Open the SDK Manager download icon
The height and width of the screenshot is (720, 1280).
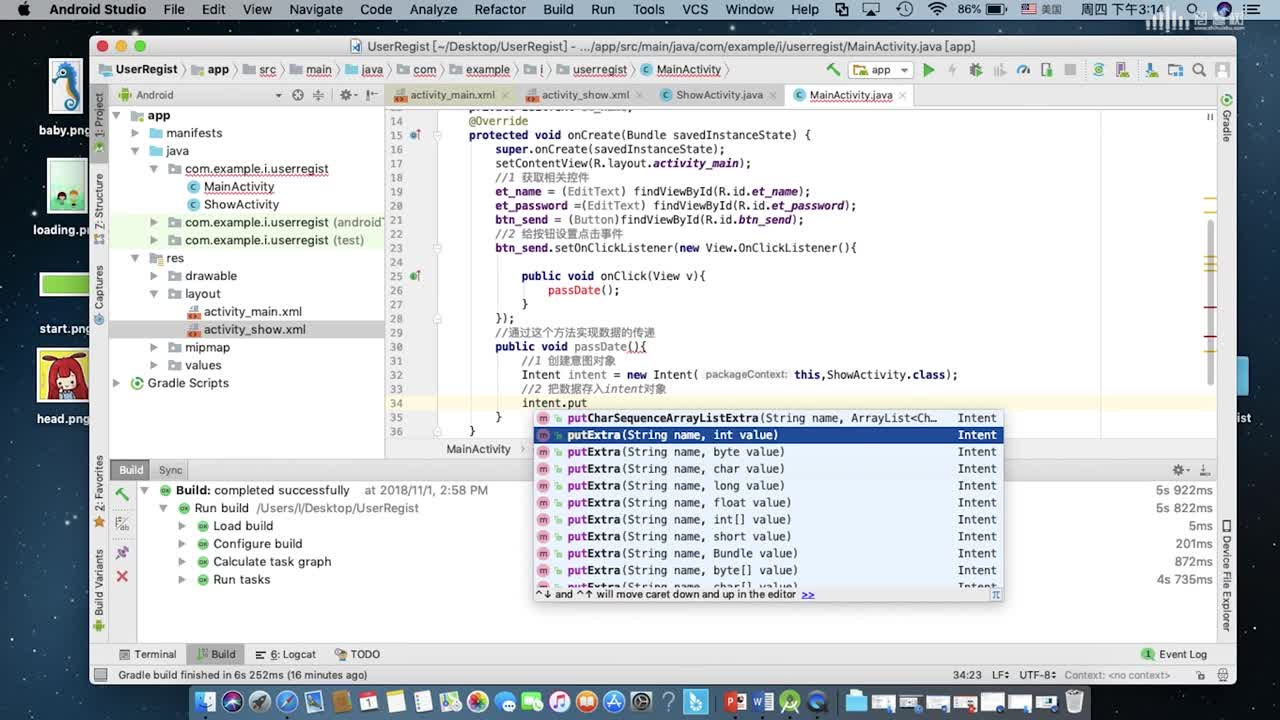pyautogui.click(x=1151, y=70)
